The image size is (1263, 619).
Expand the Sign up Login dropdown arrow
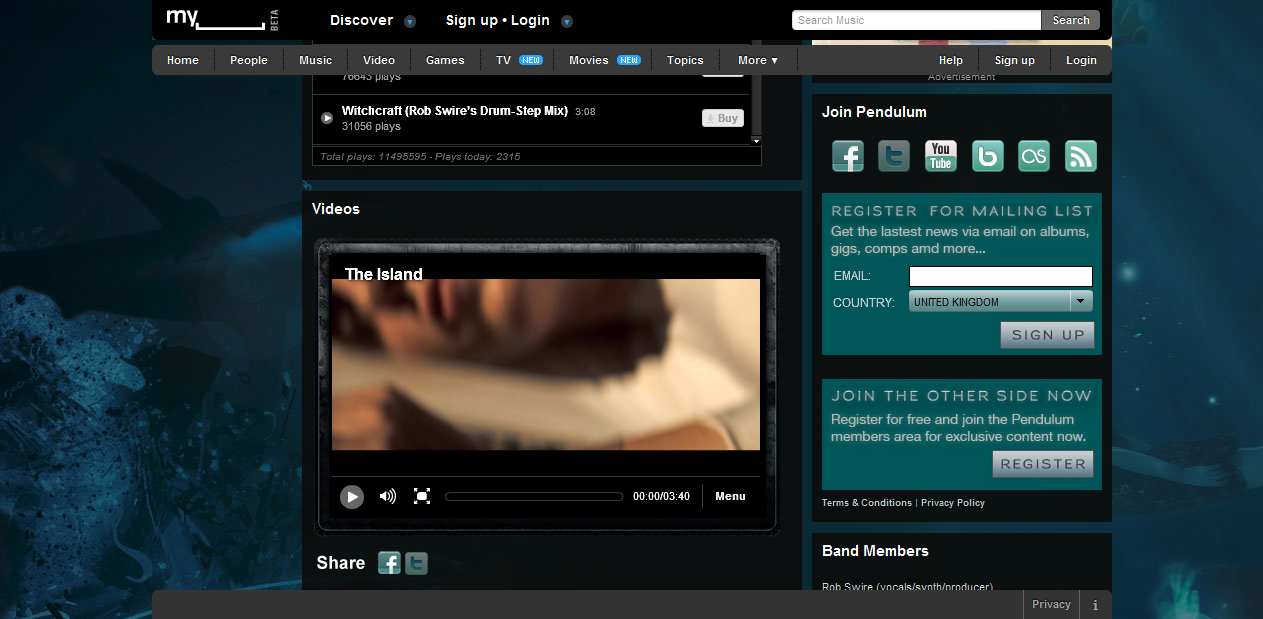tap(567, 21)
